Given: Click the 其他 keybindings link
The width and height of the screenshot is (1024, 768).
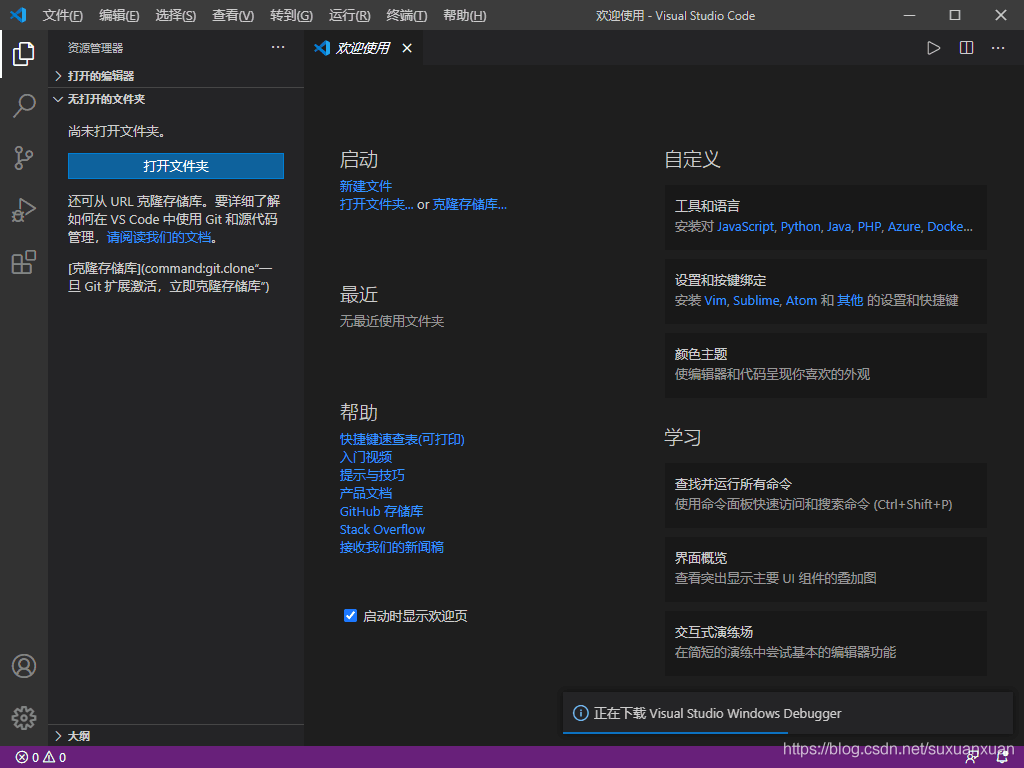Looking at the screenshot, I should (850, 300).
